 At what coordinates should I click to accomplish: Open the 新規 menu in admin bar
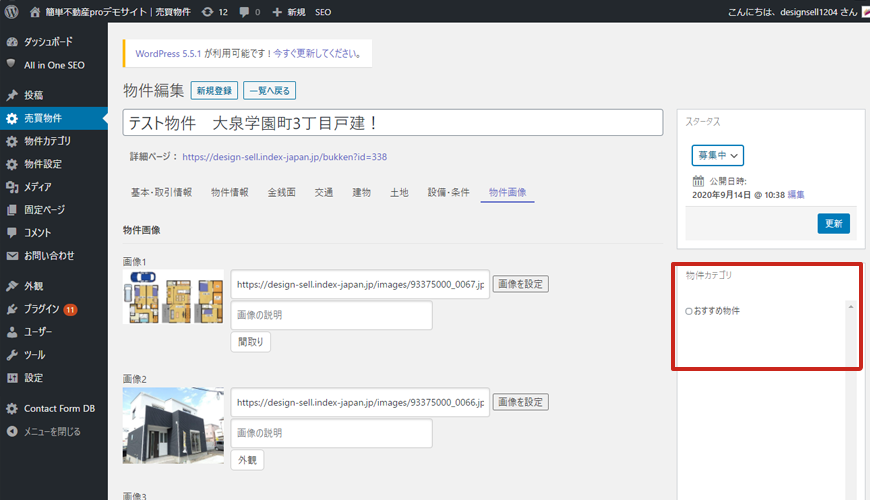click(288, 12)
